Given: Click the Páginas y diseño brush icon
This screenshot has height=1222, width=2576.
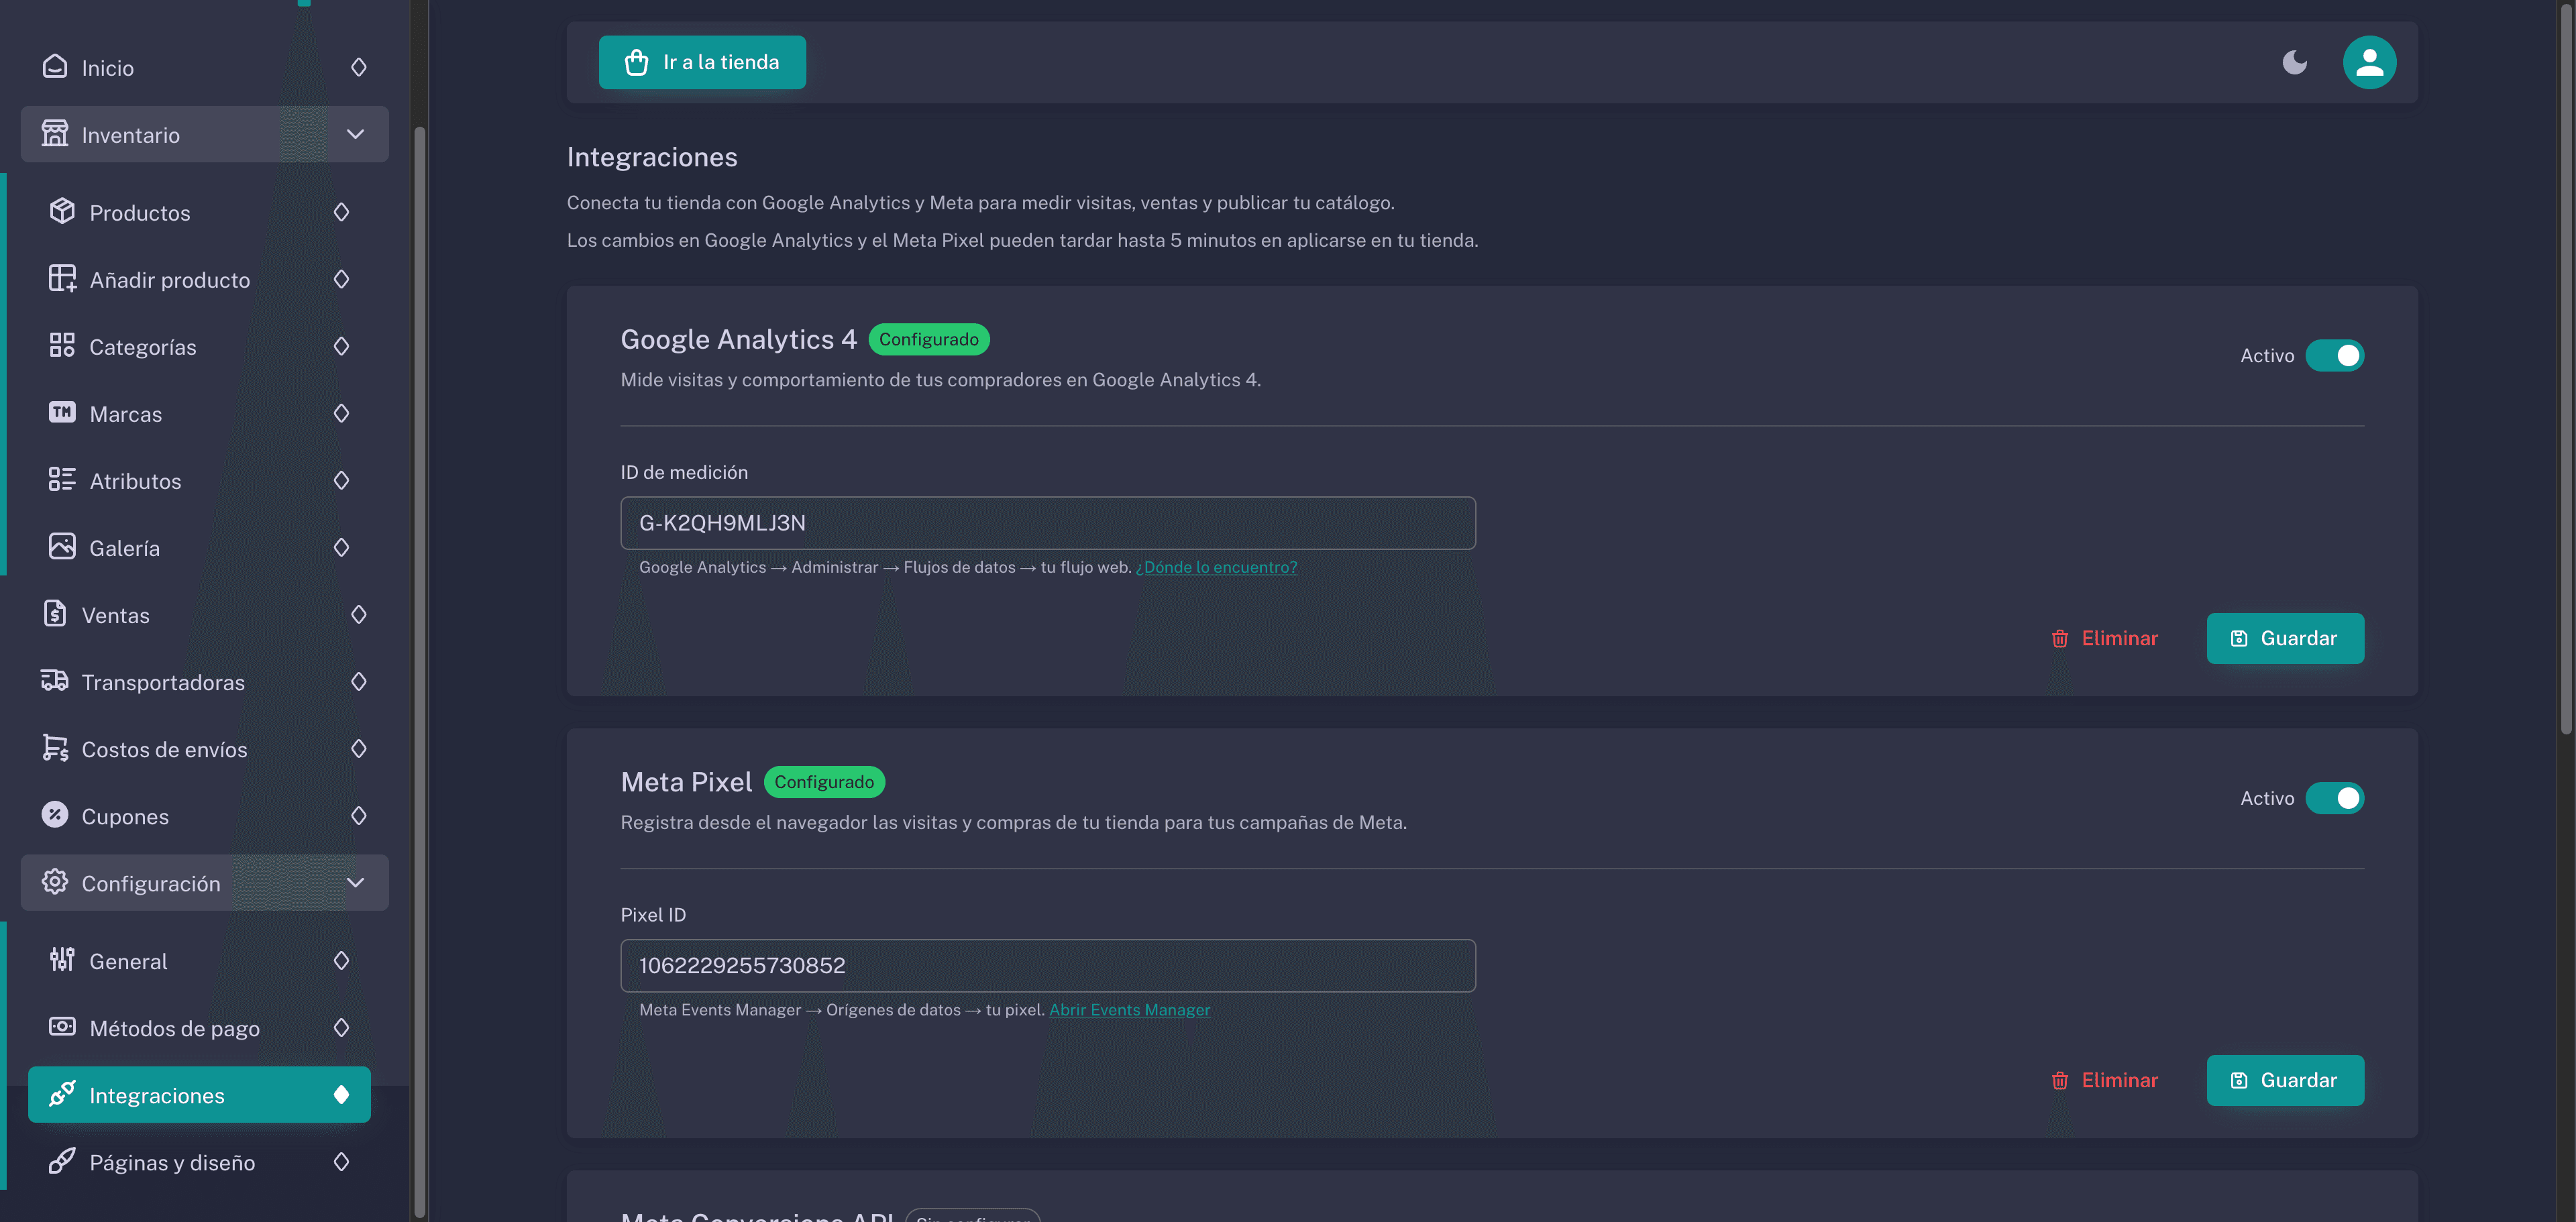Looking at the screenshot, I should coord(62,1161).
